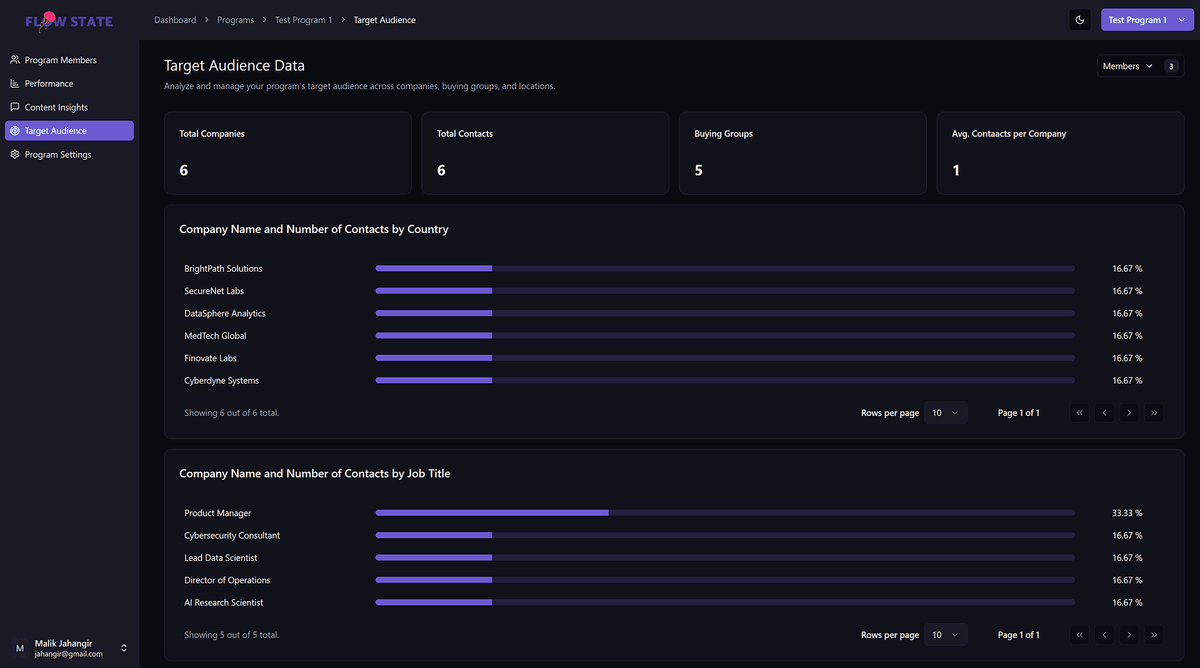Open Programs breadcrumb link
The image size is (1200, 668).
point(235,20)
